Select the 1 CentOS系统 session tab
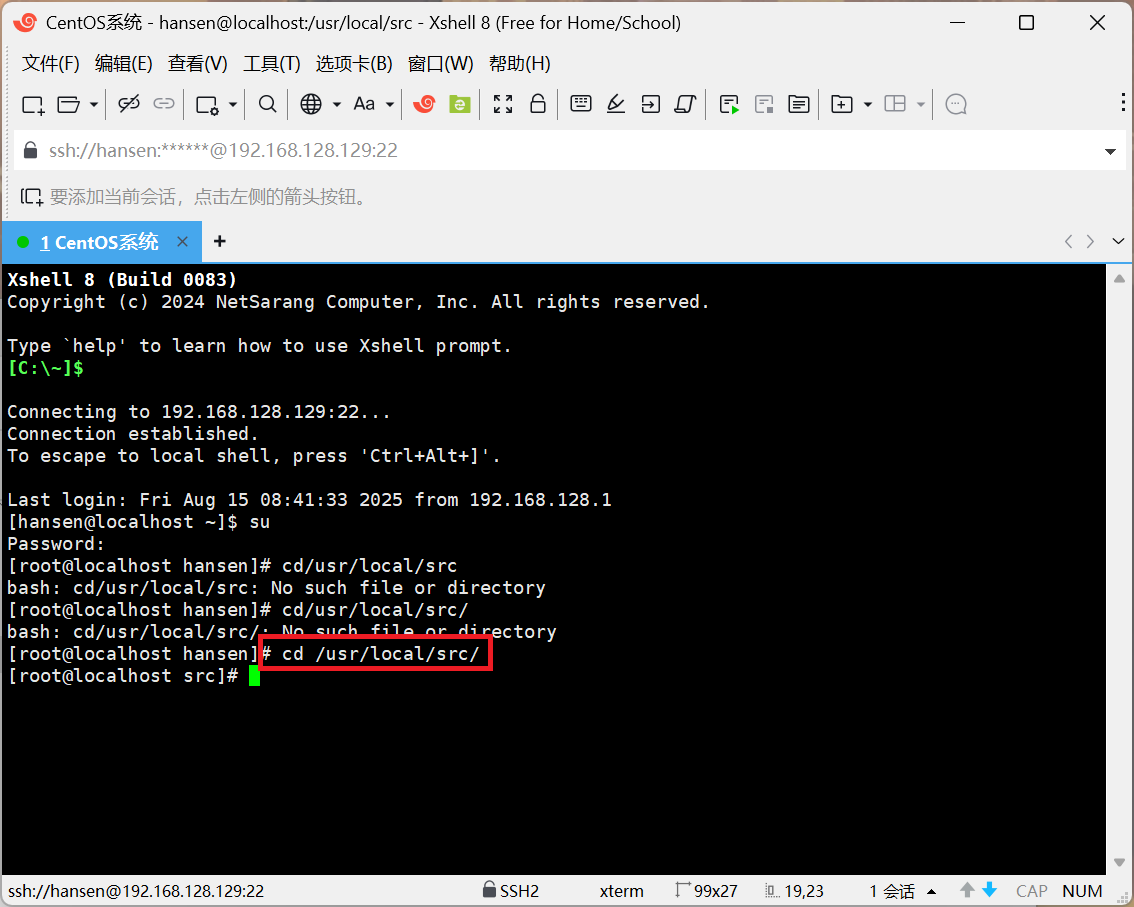Image resolution: width=1134 pixels, height=907 pixels. pos(98,242)
